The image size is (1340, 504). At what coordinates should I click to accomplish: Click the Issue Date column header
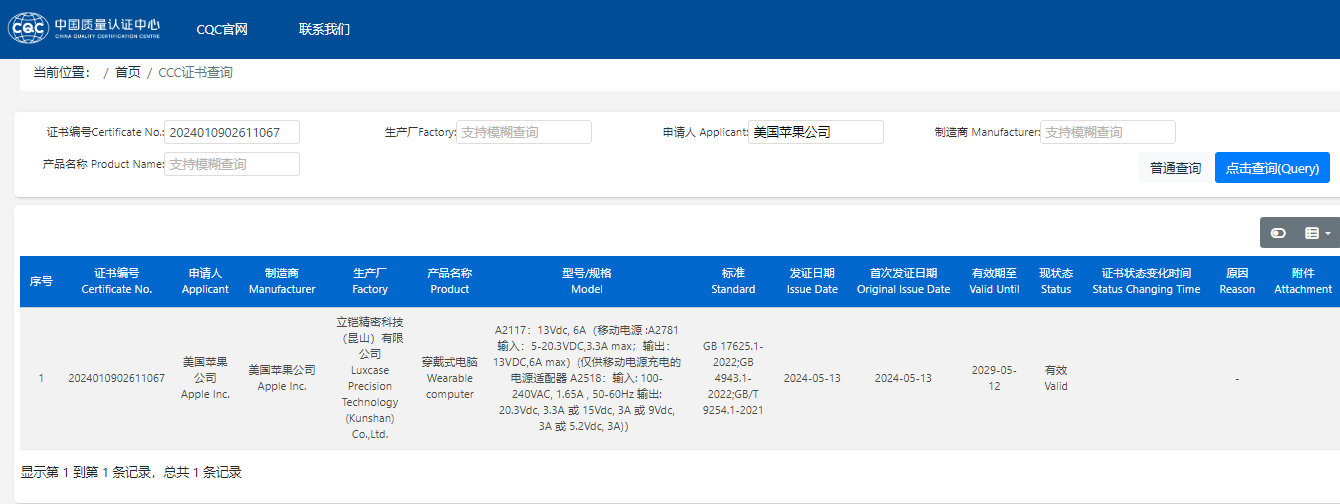(x=812, y=281)
